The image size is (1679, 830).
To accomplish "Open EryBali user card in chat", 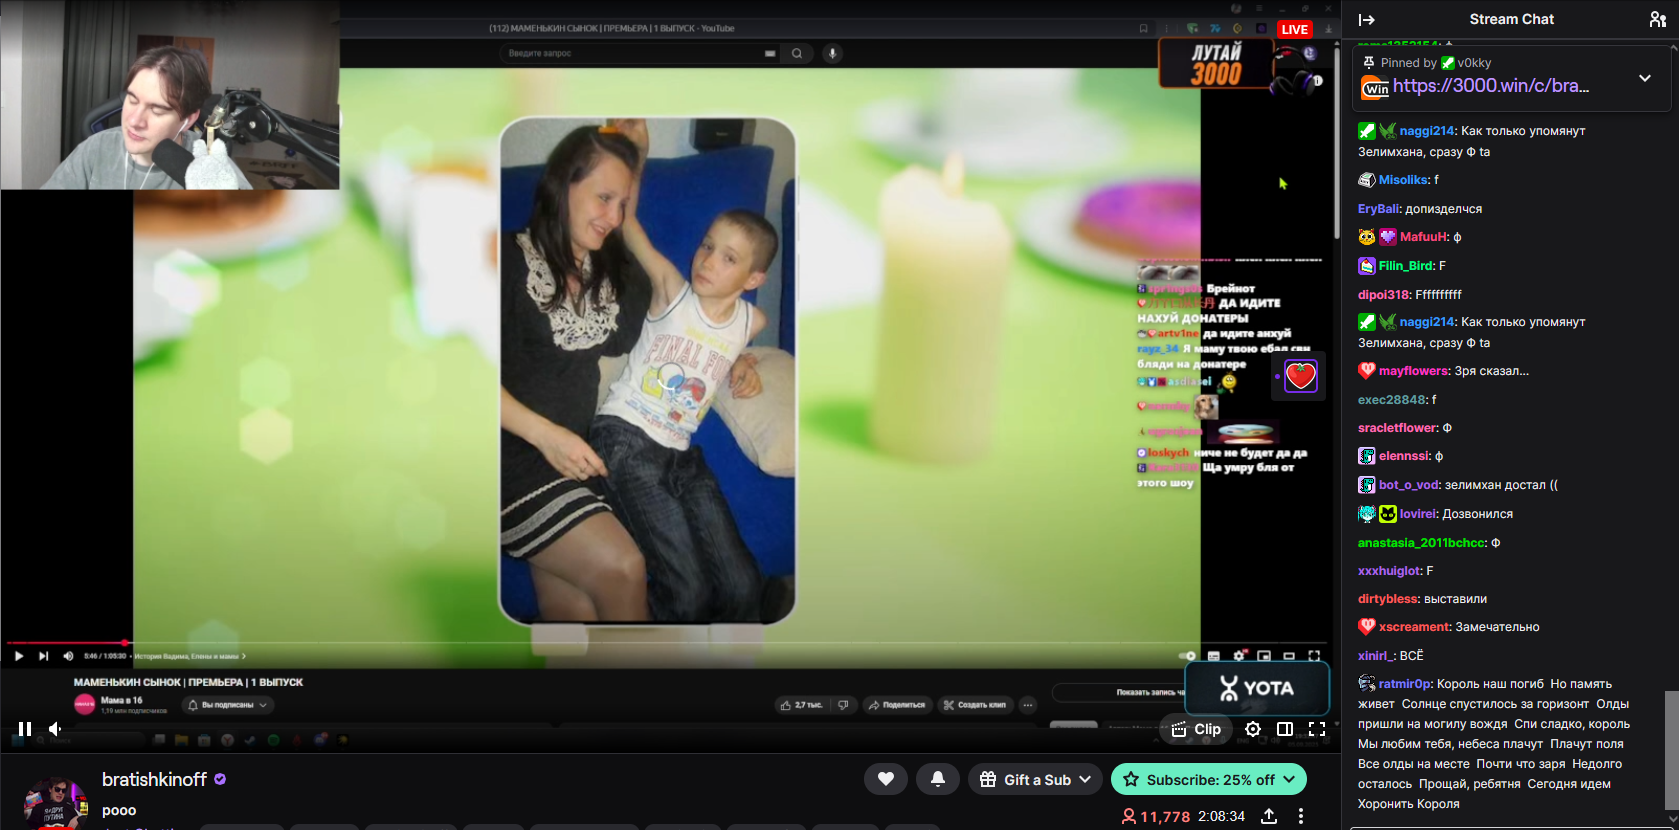I will point(1378,209).
